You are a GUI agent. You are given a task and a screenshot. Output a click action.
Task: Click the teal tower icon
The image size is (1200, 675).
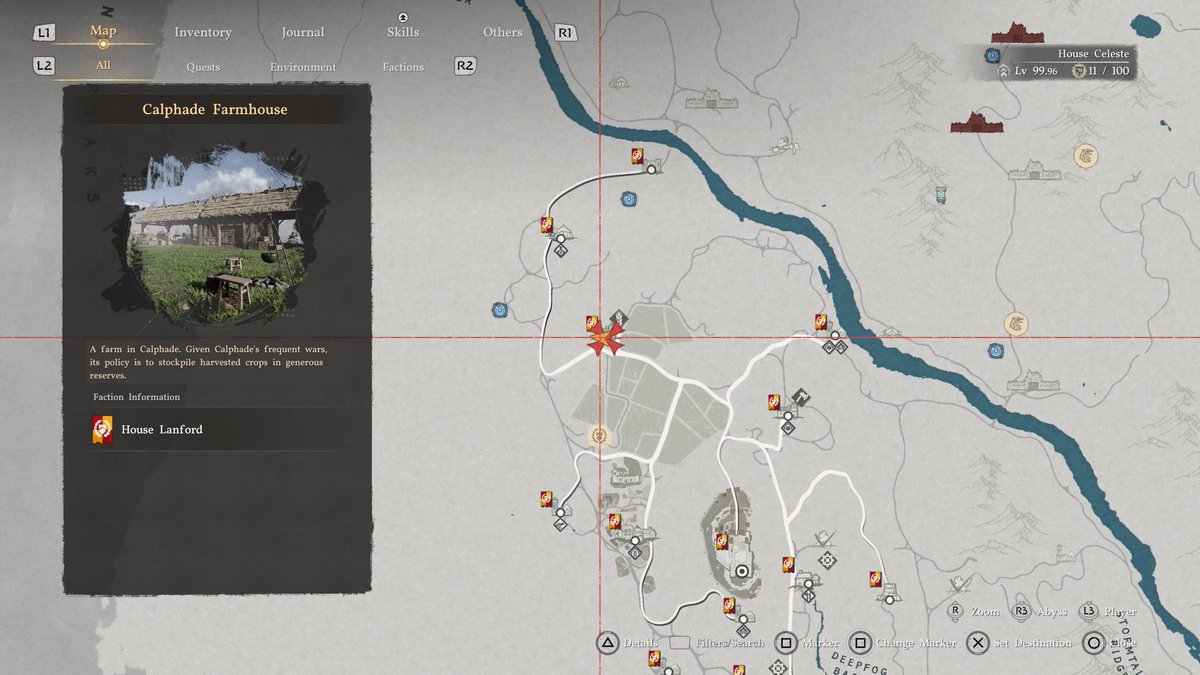click(940, 194)
